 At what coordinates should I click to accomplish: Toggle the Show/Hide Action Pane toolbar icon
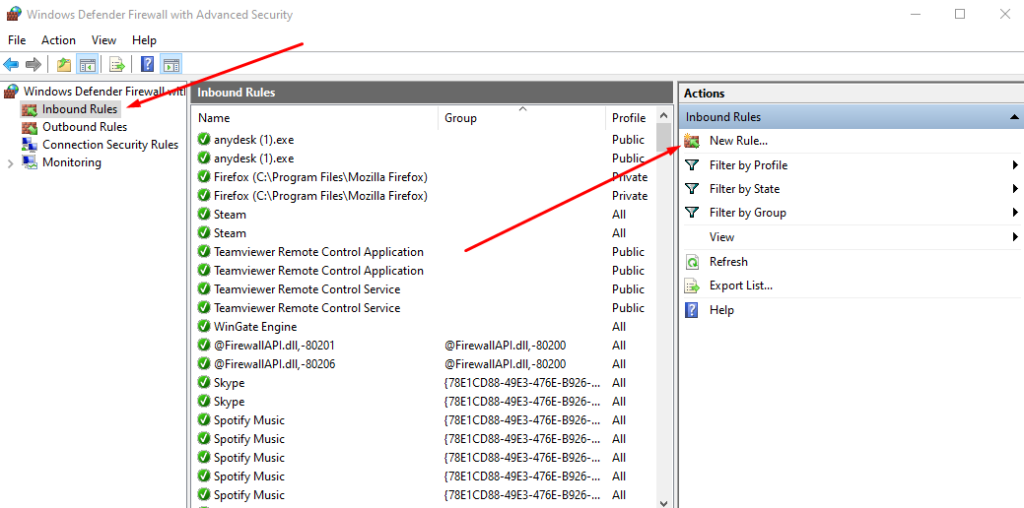tap(171, 64)
